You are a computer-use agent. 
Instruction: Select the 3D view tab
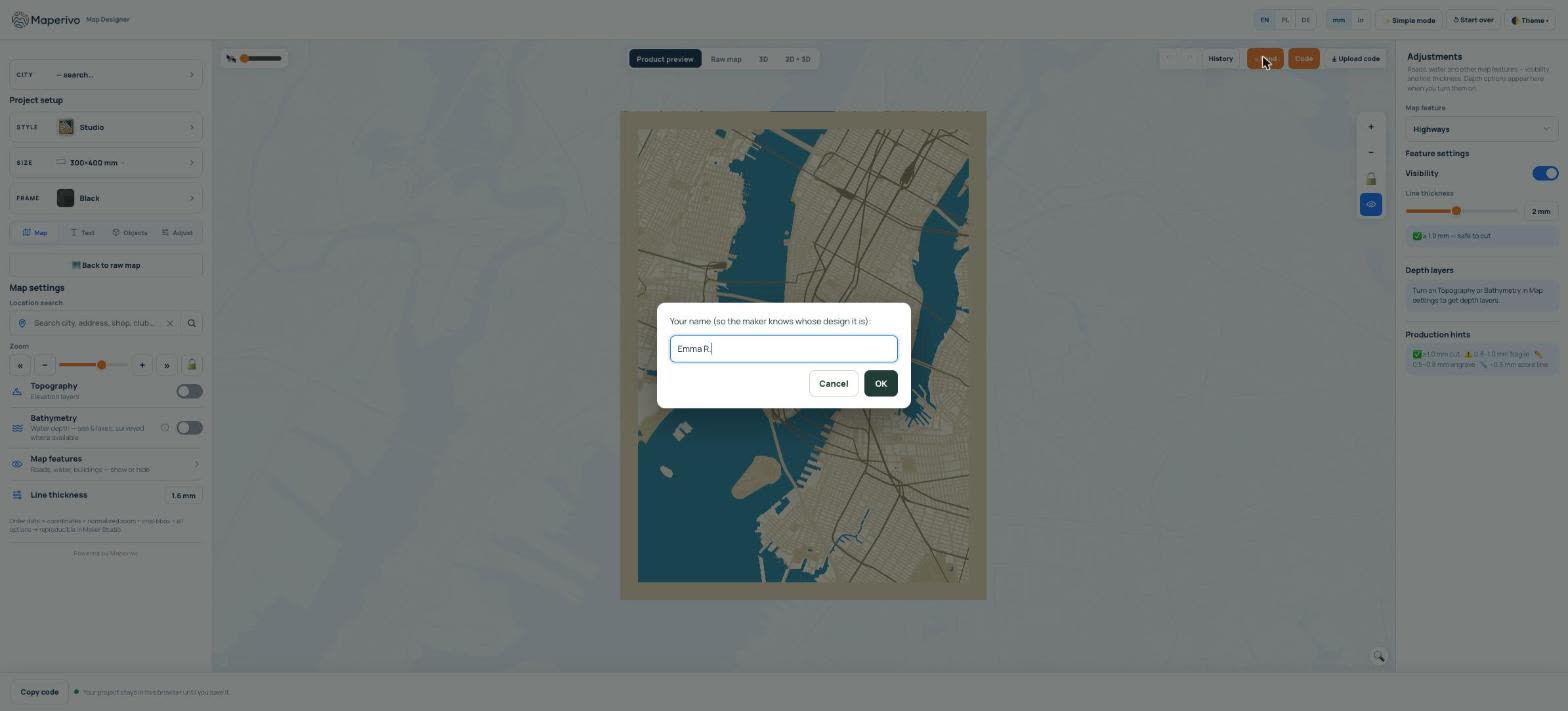763,59
